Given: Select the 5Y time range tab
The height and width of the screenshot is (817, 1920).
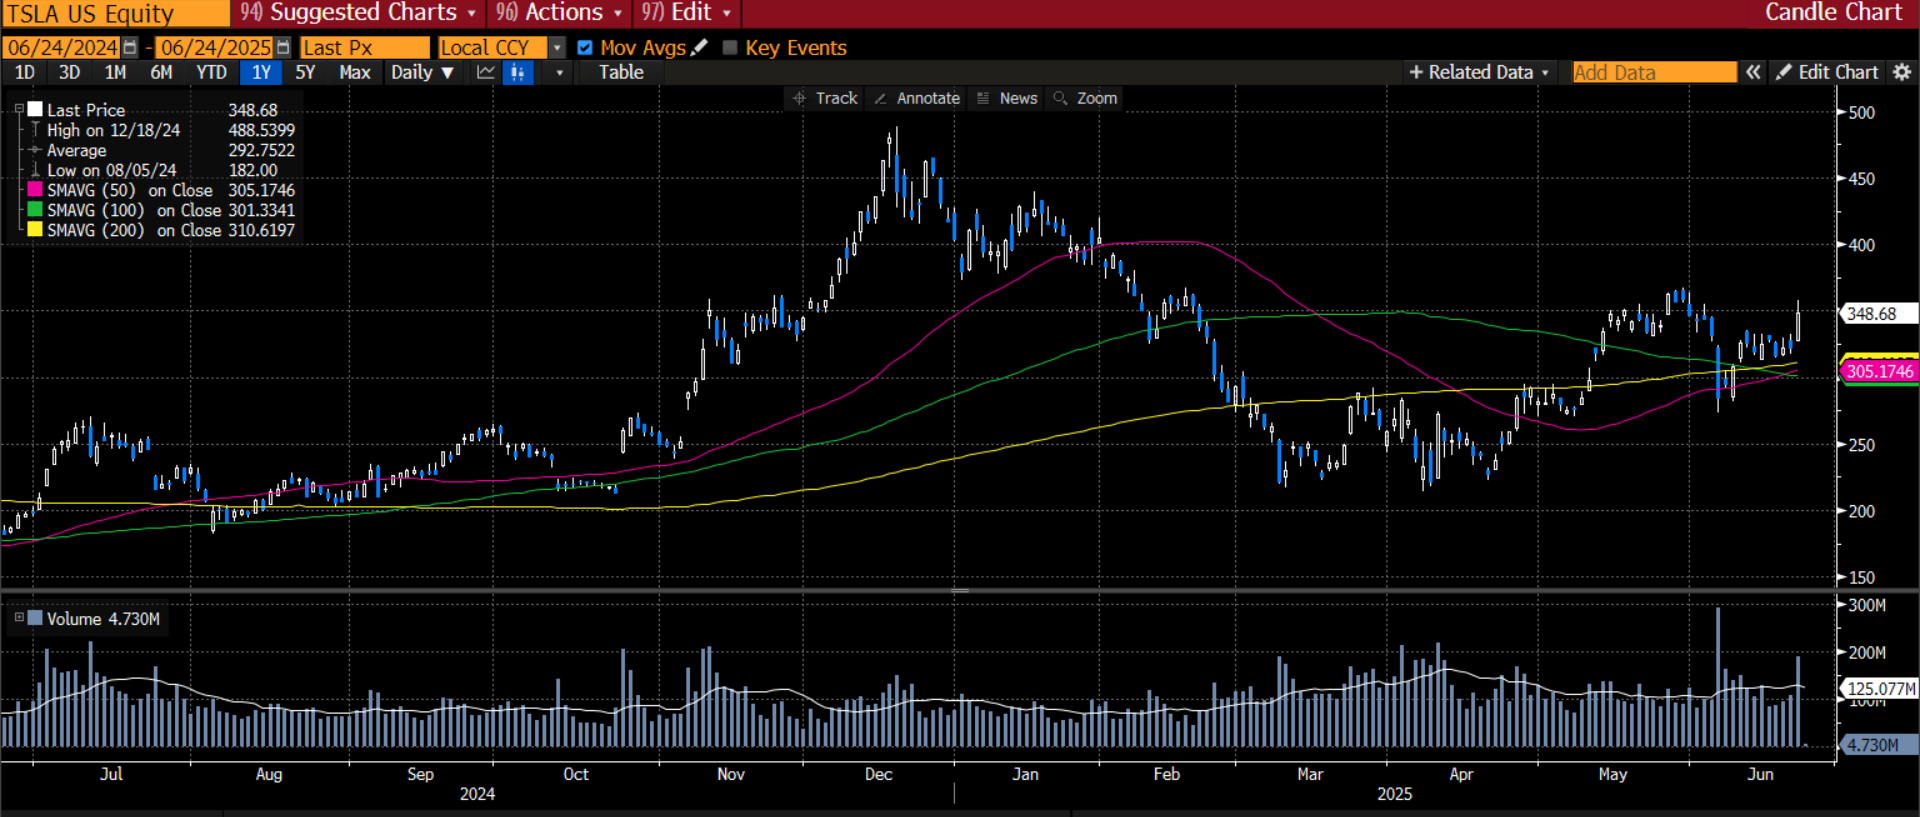Looking at the screenshot, I should tap(305, 72).
